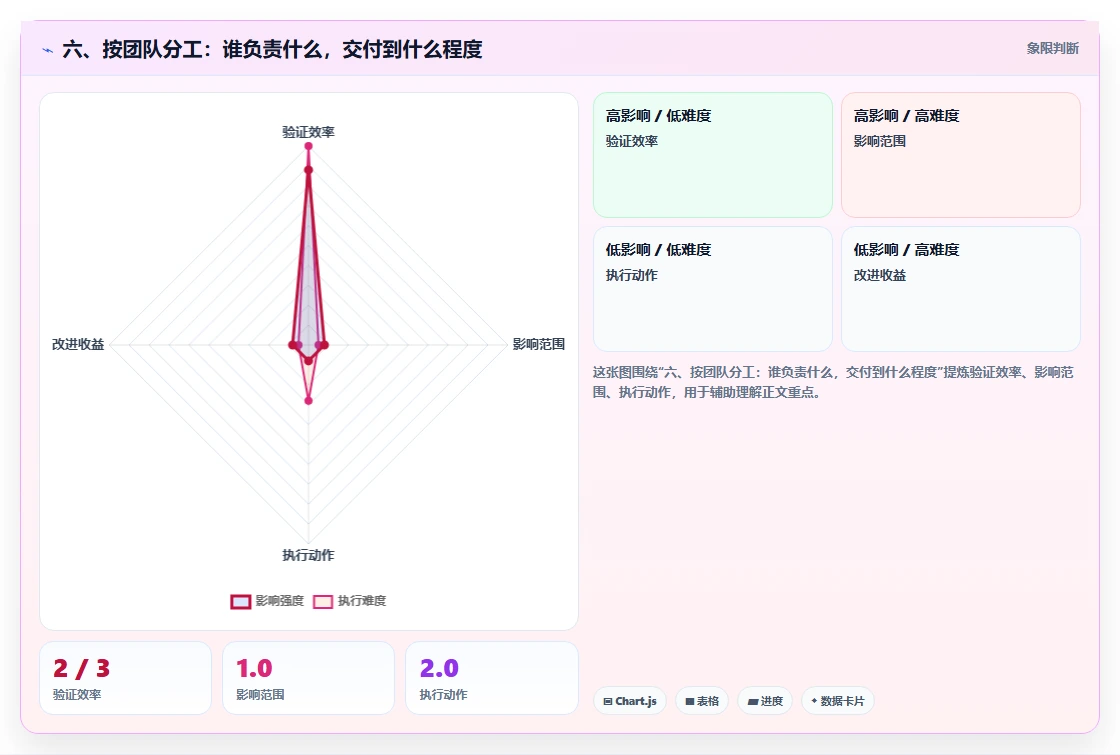1120x755 pixels.
Task: Click the 改进收益 axis label on radar chart
Action: (78, 344)
